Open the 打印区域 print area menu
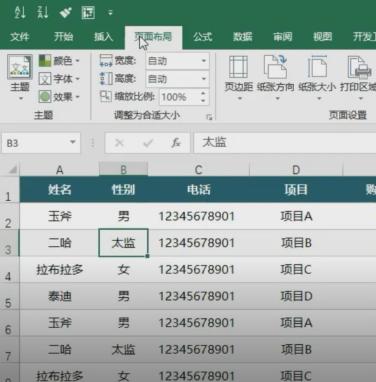 pos(357,78)
